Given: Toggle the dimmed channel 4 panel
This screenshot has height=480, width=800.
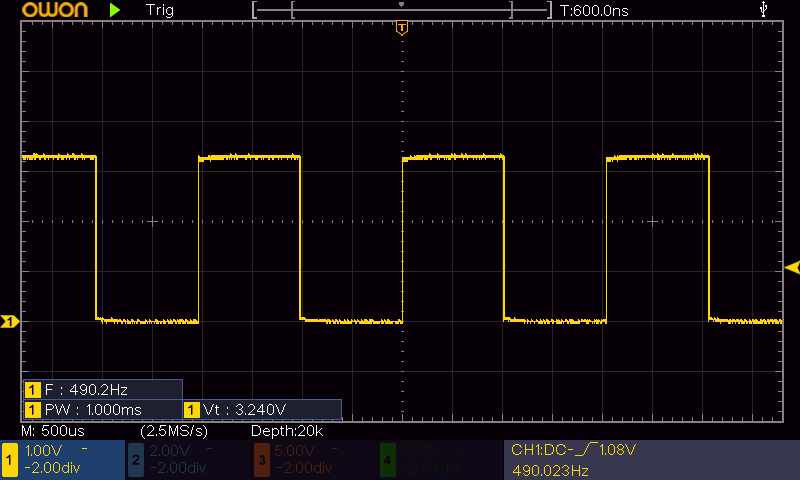Looking at the screenshot, I should tap(440, 459).
